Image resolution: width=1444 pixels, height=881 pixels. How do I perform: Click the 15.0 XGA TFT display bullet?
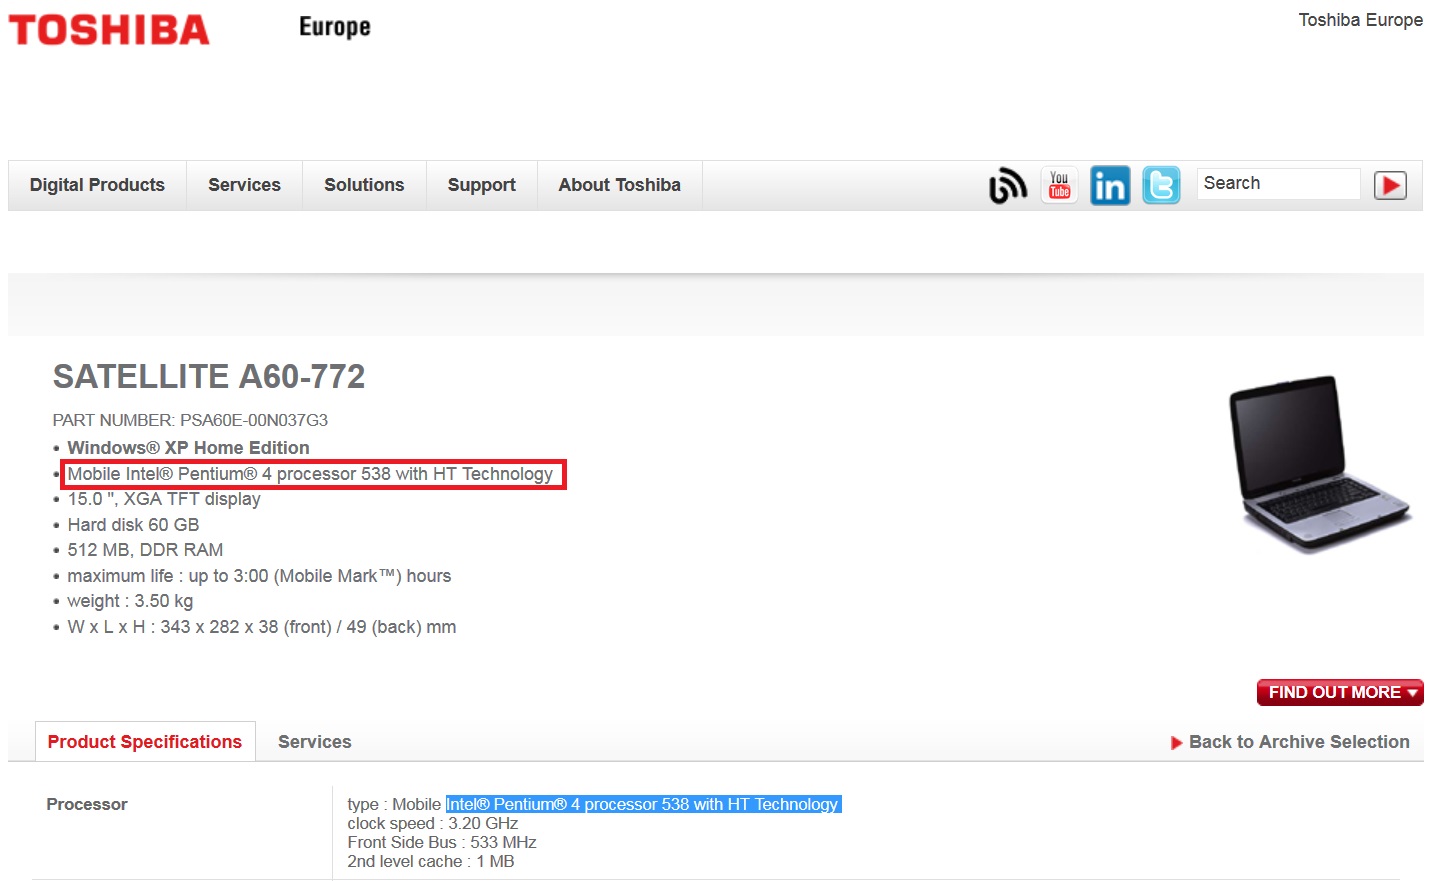[164, 499]
